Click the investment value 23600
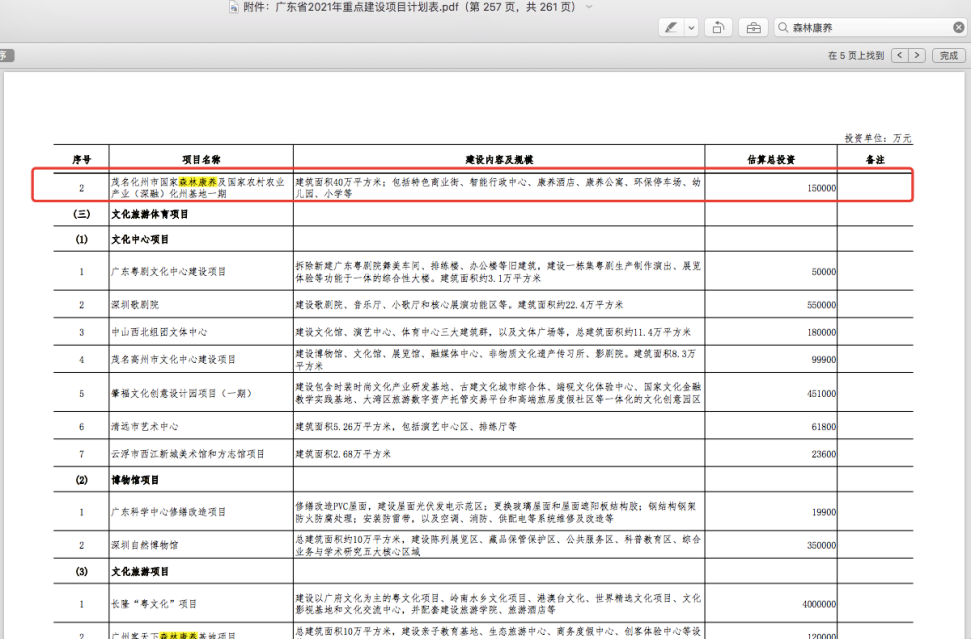 click(824, 454)
